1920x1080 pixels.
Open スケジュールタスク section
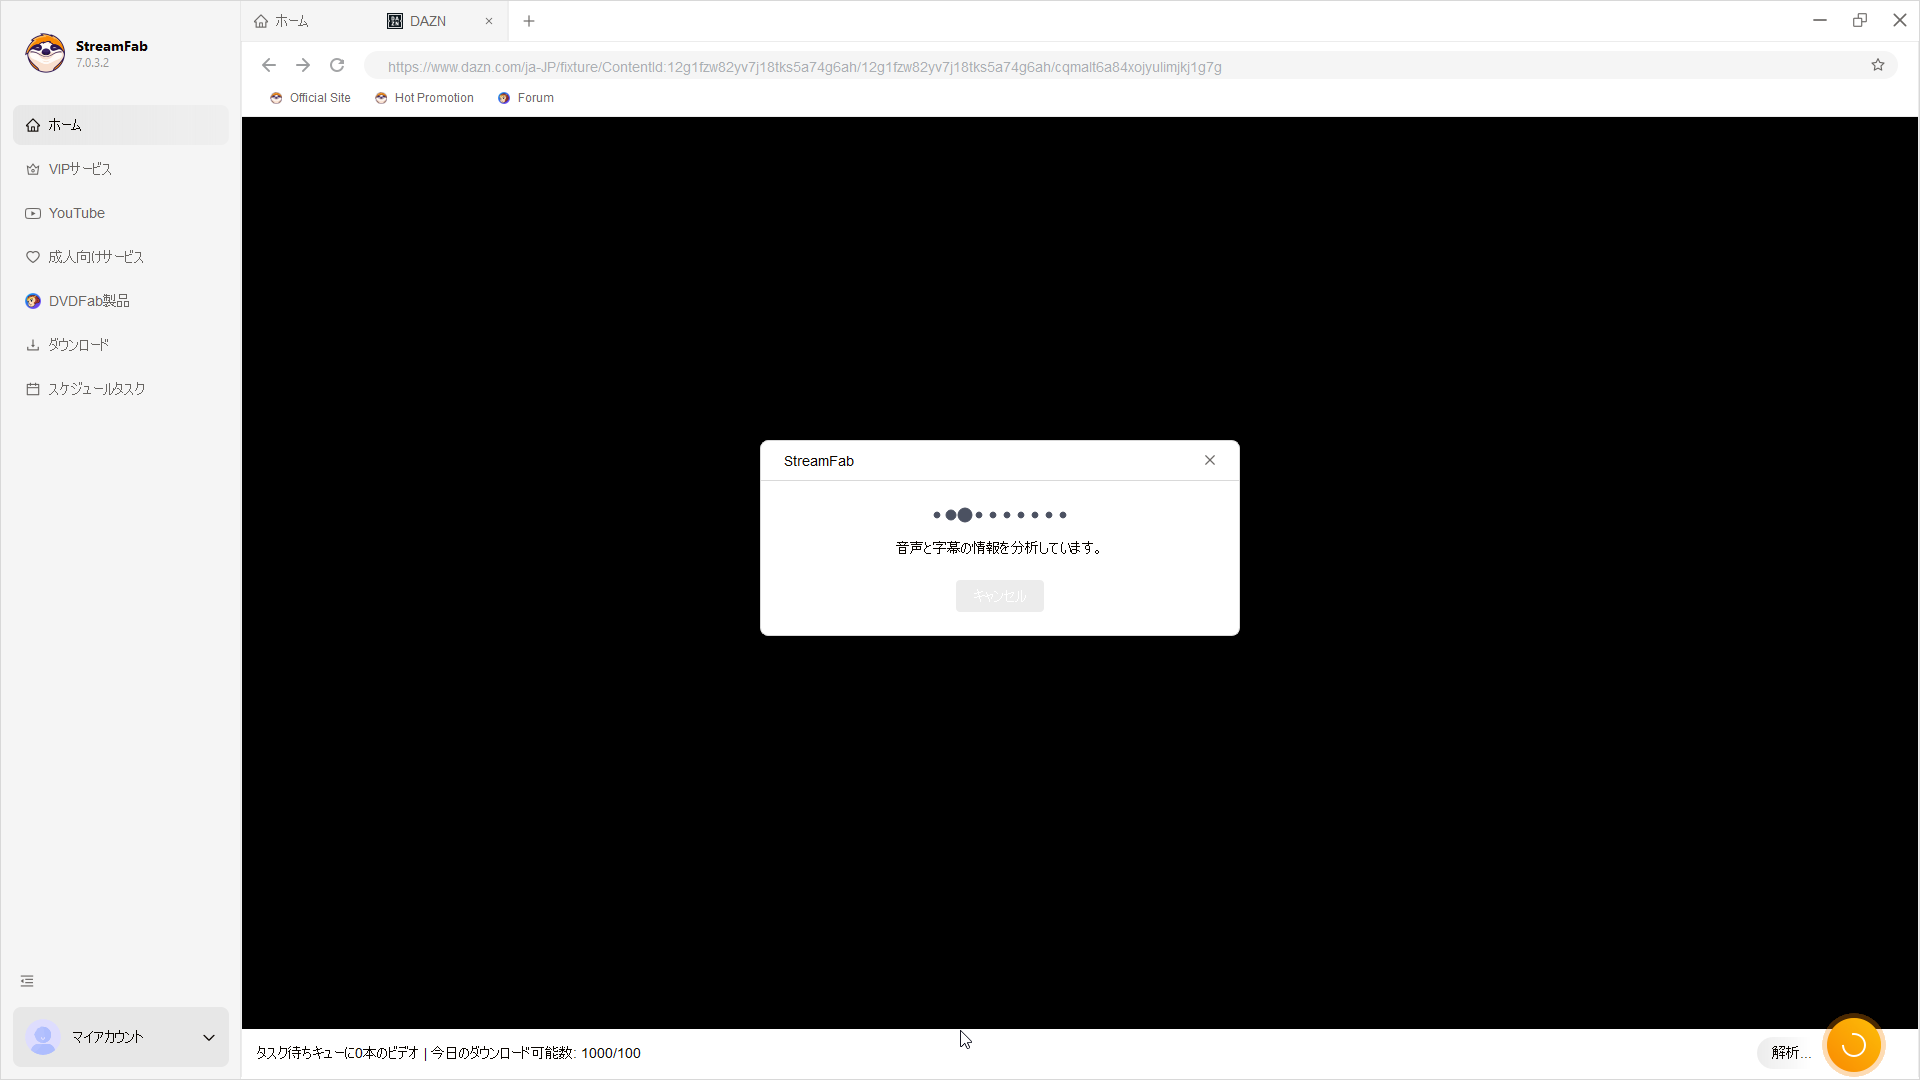click(121, 389)
